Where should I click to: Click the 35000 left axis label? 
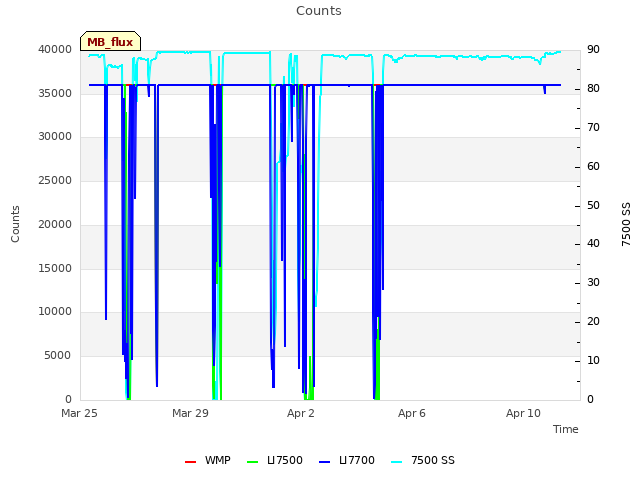tap(55, 93)
